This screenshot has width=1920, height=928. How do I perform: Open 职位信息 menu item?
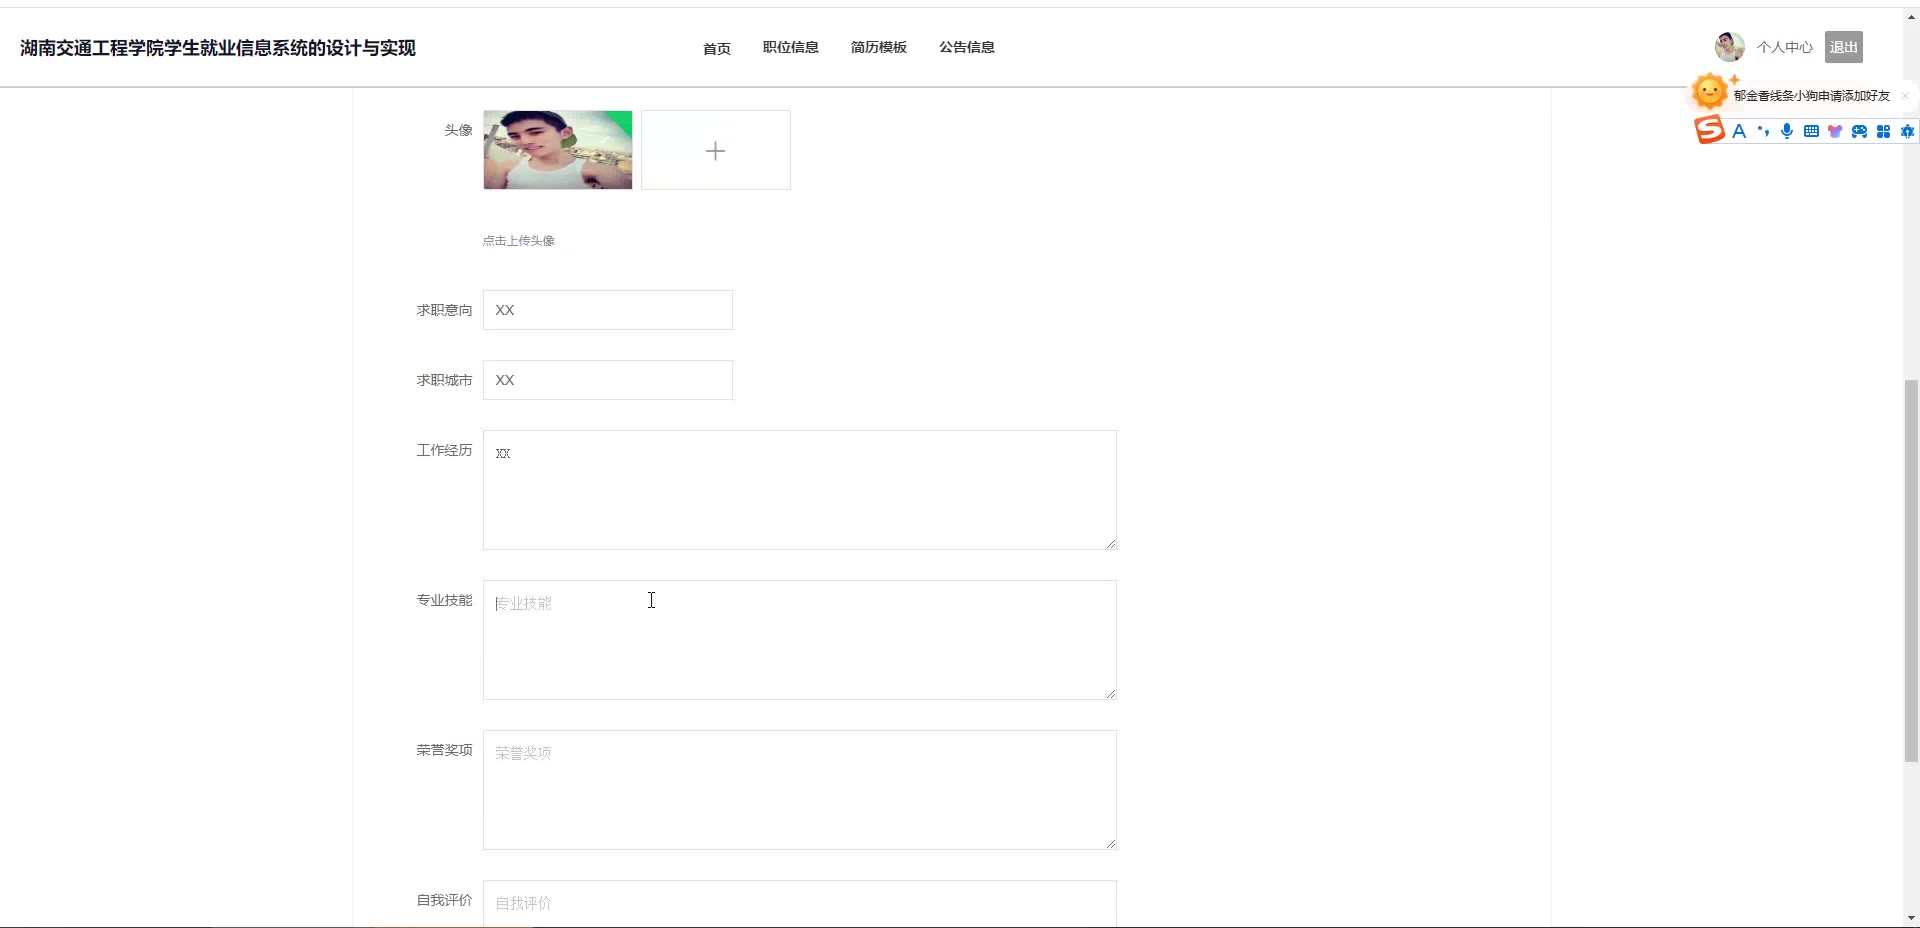pyautogui.click(x=791, y=47)
